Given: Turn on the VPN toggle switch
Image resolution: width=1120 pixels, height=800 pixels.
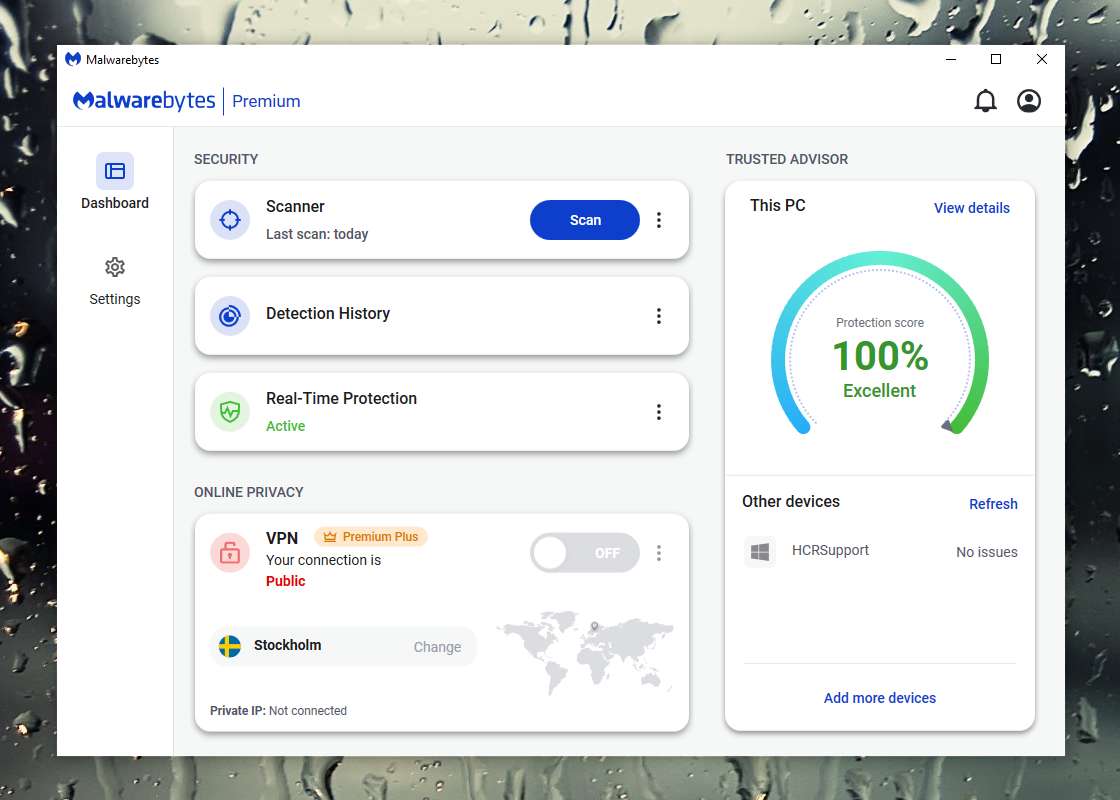Looking at the screenshot, I should point(584,553).
